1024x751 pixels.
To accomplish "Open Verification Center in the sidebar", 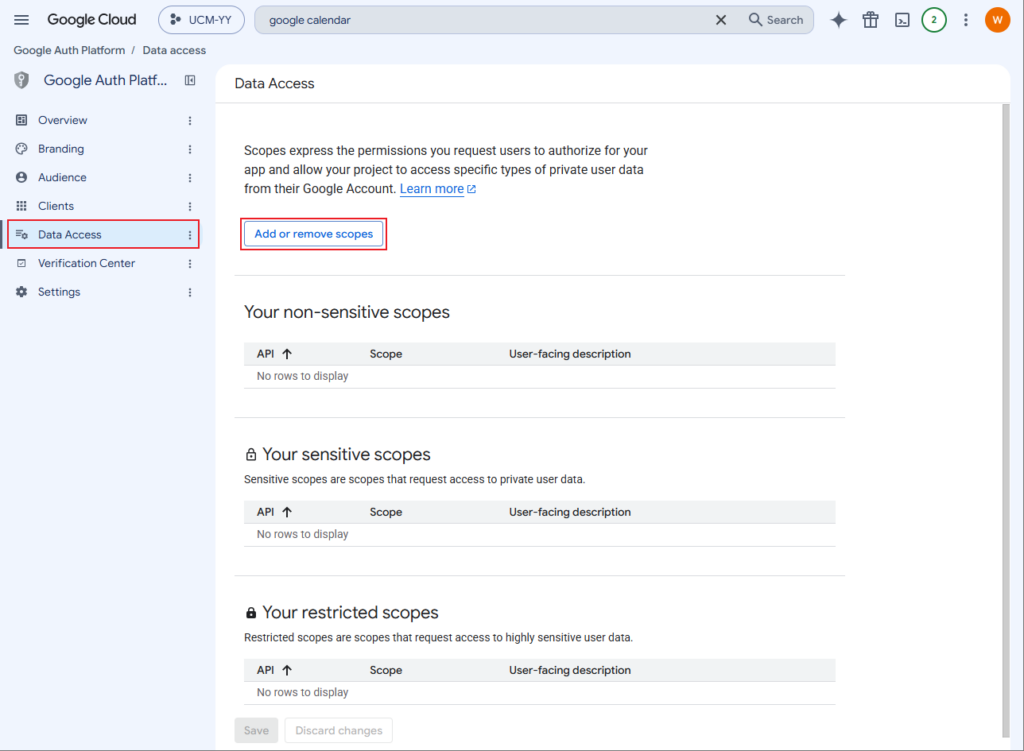I will point(86,263).
